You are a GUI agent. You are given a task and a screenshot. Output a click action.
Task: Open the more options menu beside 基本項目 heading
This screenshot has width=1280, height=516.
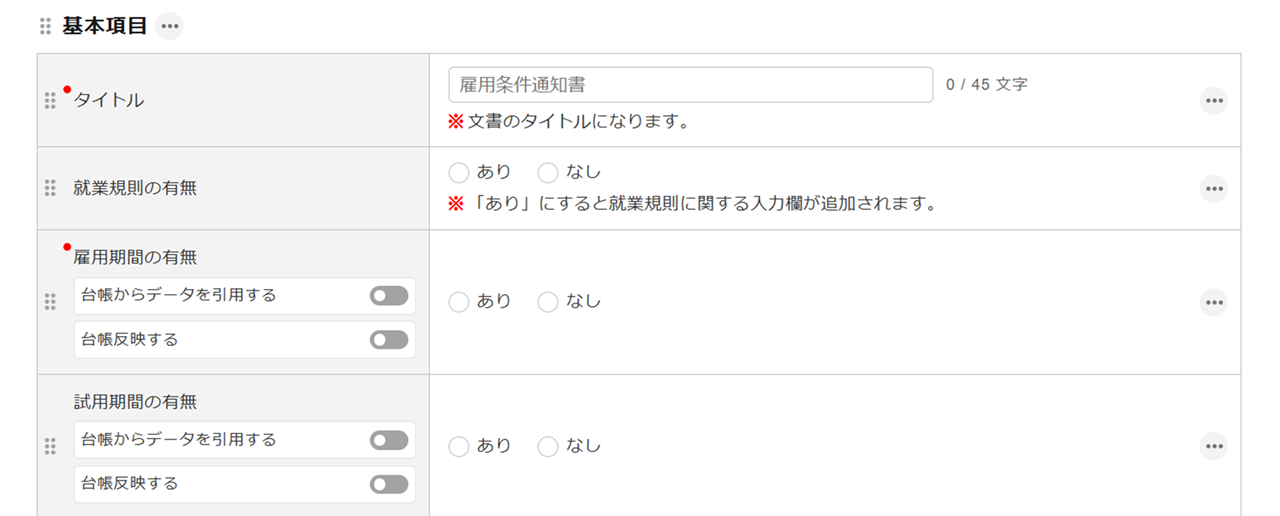(x=170, y=27)
